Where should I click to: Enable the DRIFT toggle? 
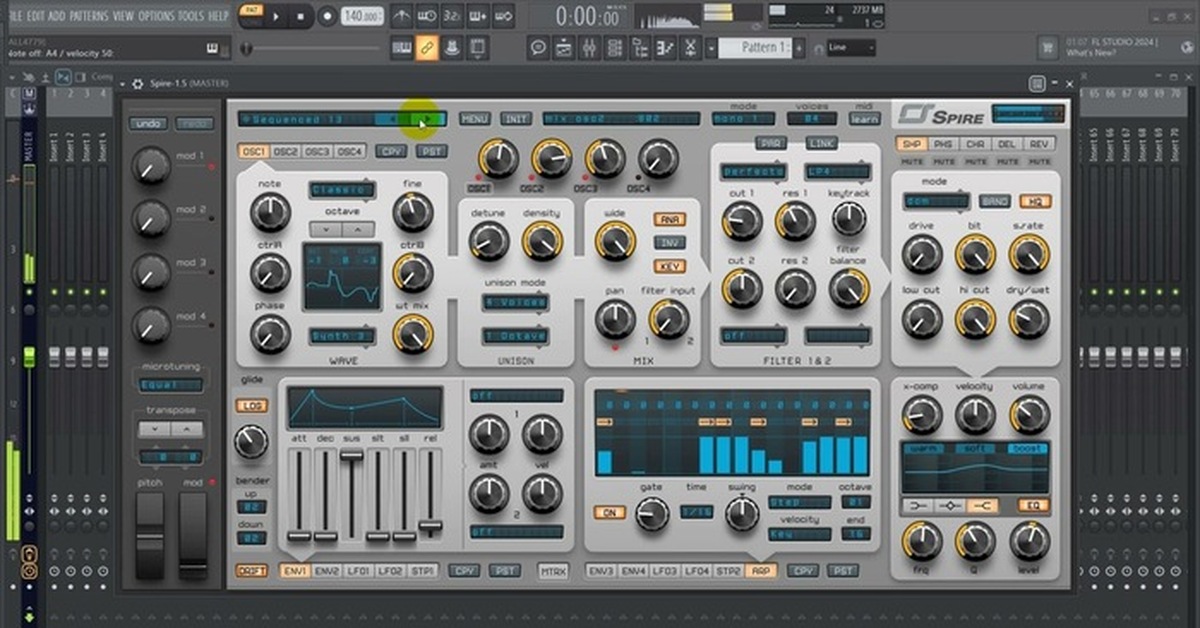pyautogui.click(x=251, y=571)
